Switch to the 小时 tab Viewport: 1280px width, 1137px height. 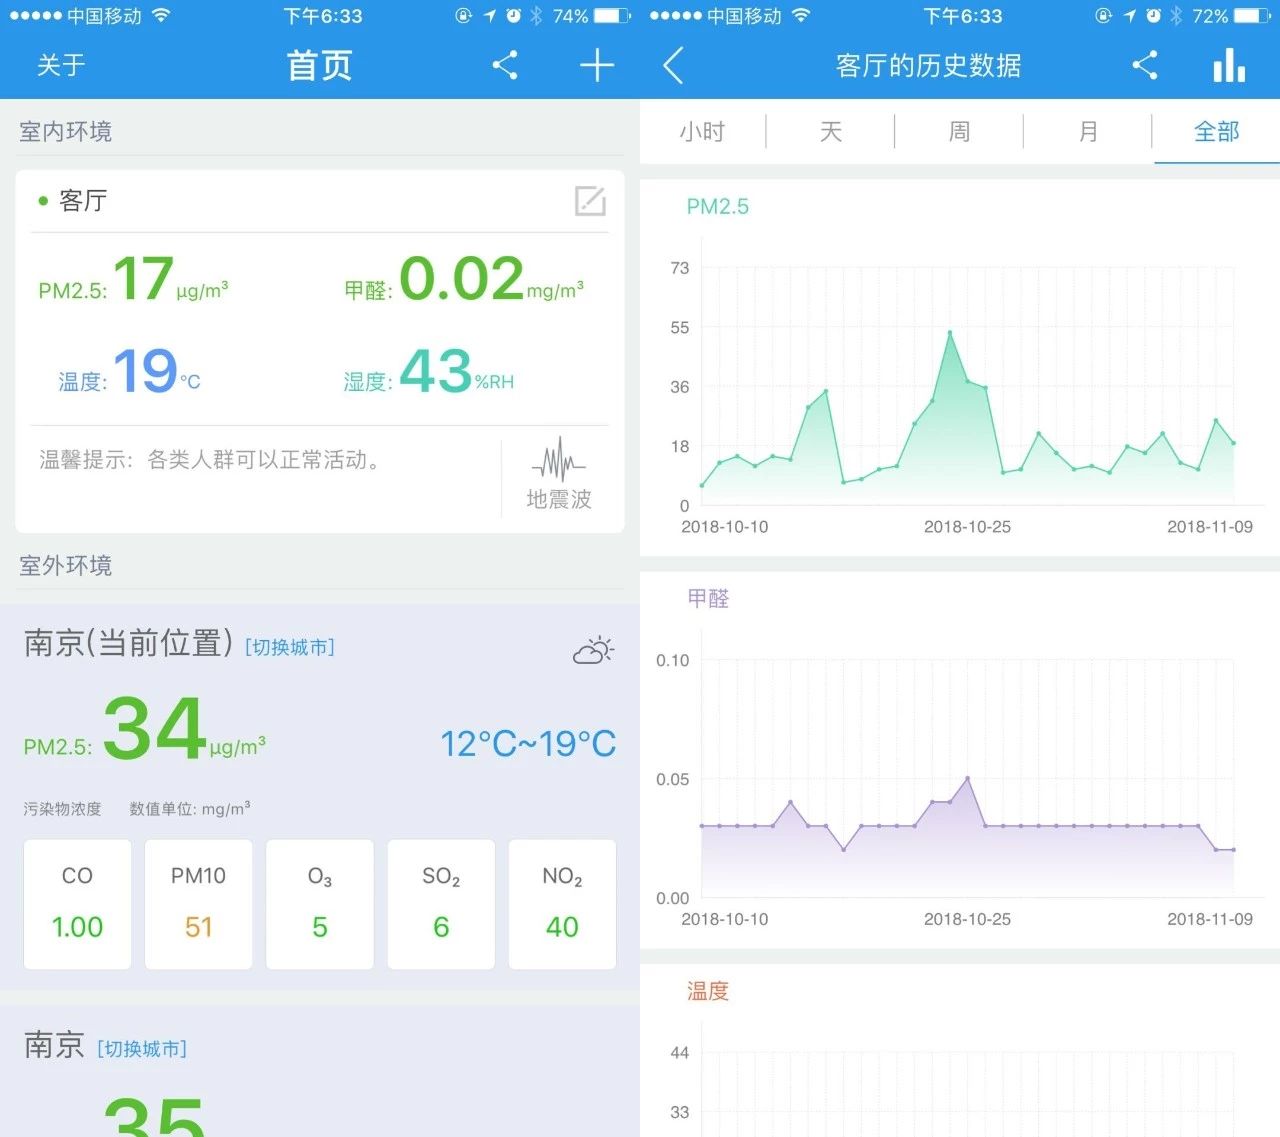tap(702, 132)
